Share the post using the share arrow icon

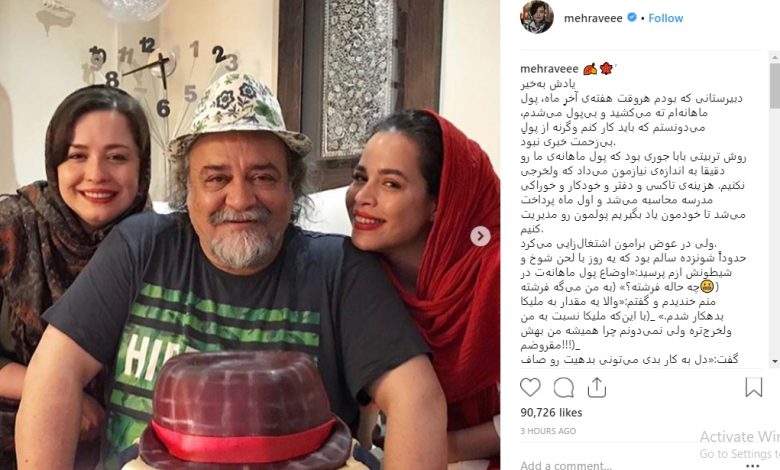point(596,387)
